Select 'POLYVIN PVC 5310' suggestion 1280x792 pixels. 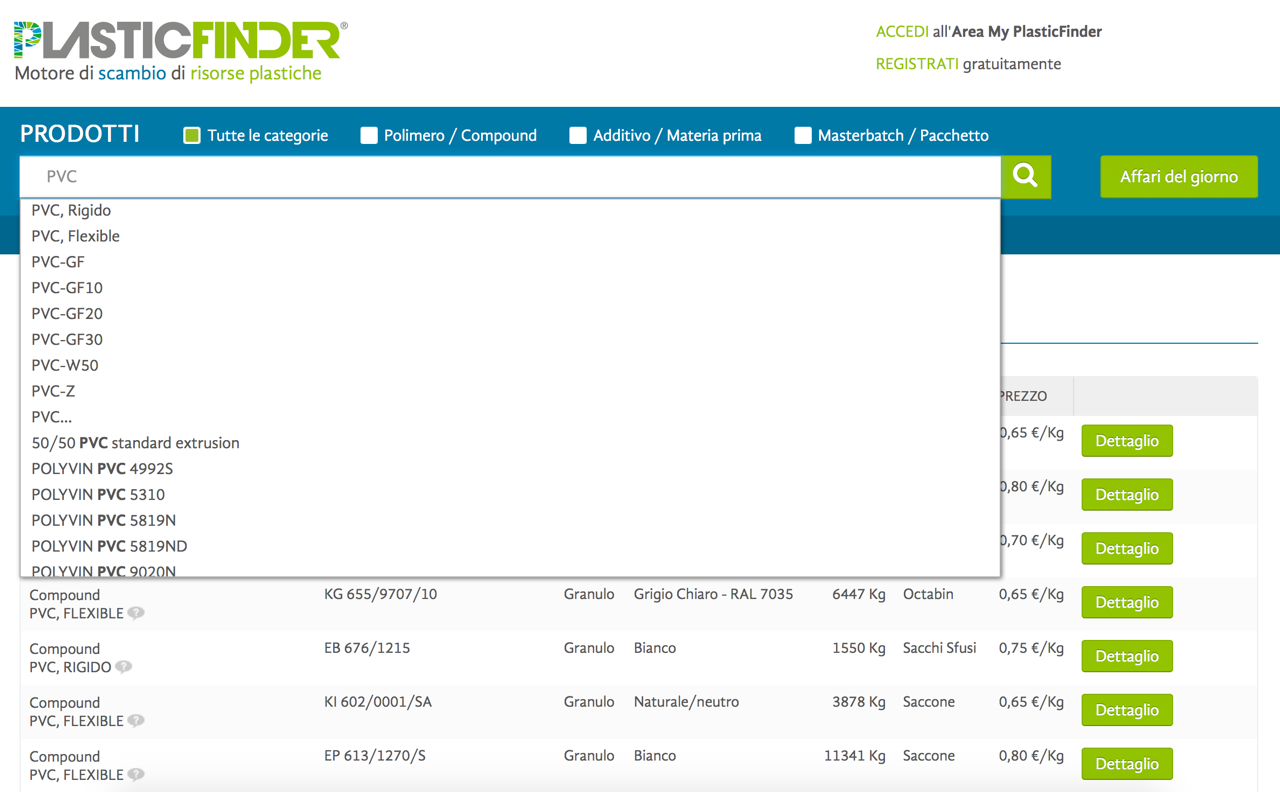click(510, 495)
